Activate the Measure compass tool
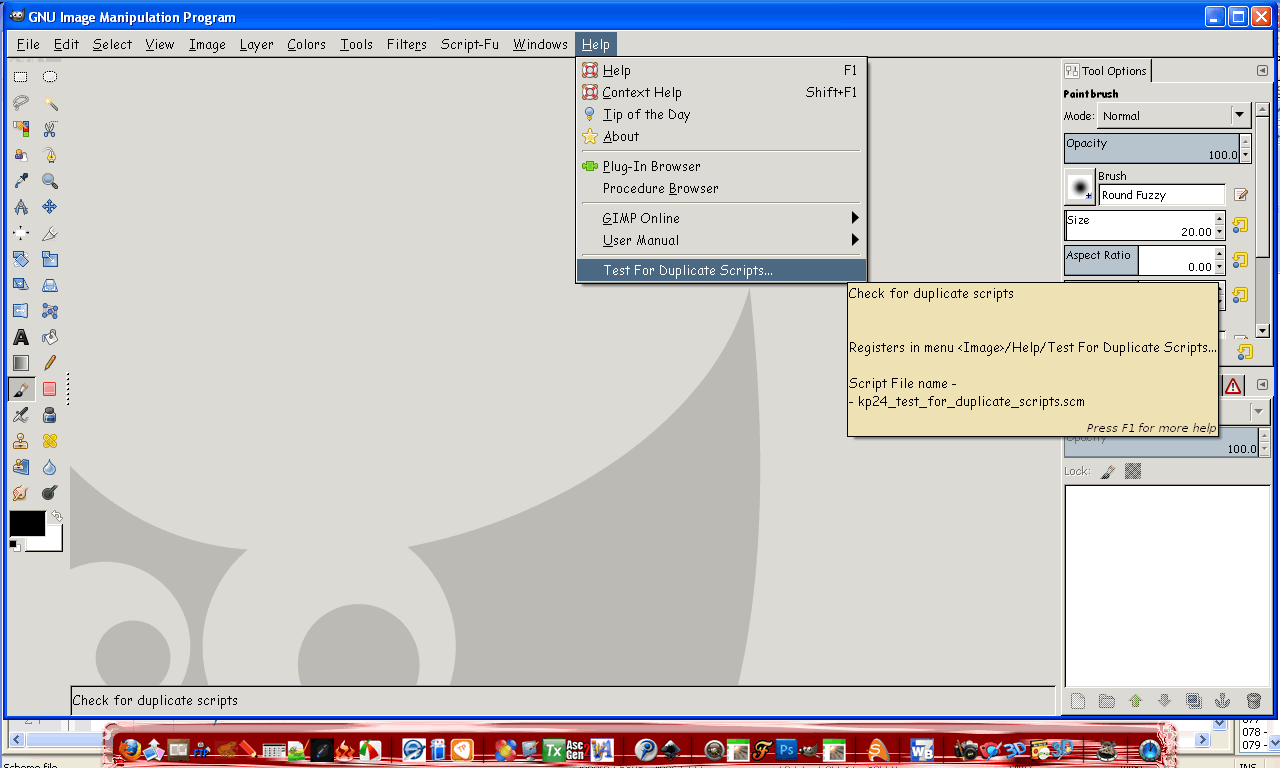The height and width of the screenshot is (768, 1280). coord(20,207)
